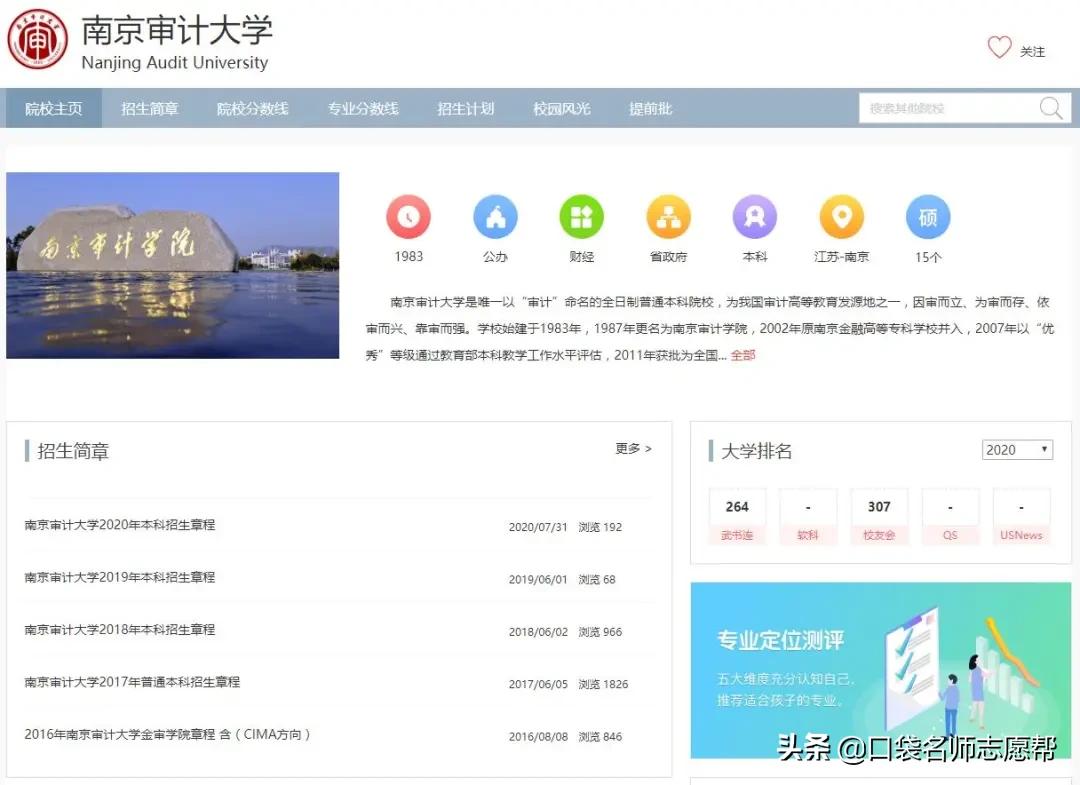The image size is (1080, 785).
Task: Click the blue building icon labeled 公办
Action: click(x=495, y=216)
